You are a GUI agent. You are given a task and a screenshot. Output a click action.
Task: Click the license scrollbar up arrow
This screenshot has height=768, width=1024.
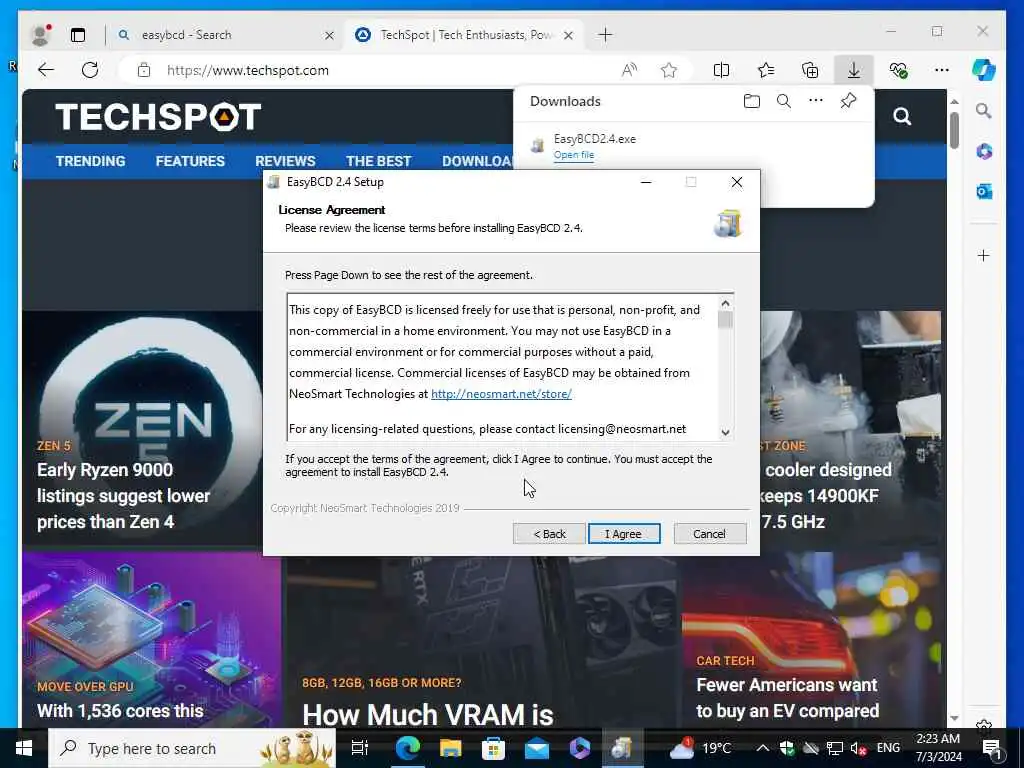pyautogui.click(x=725, y=303)
